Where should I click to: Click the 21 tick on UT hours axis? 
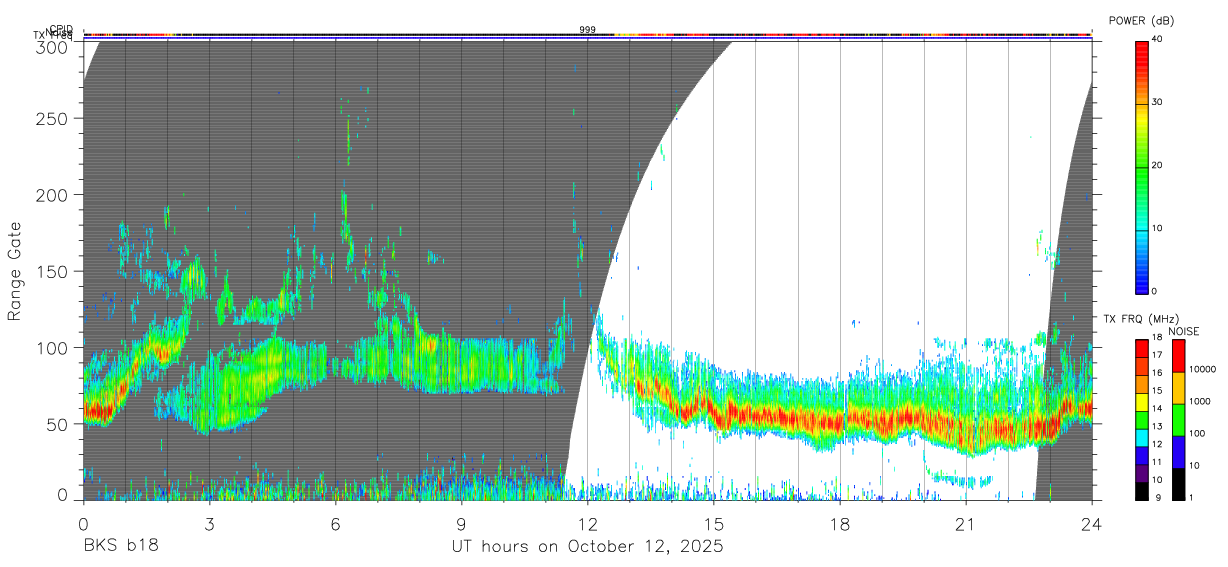(965, 524)
